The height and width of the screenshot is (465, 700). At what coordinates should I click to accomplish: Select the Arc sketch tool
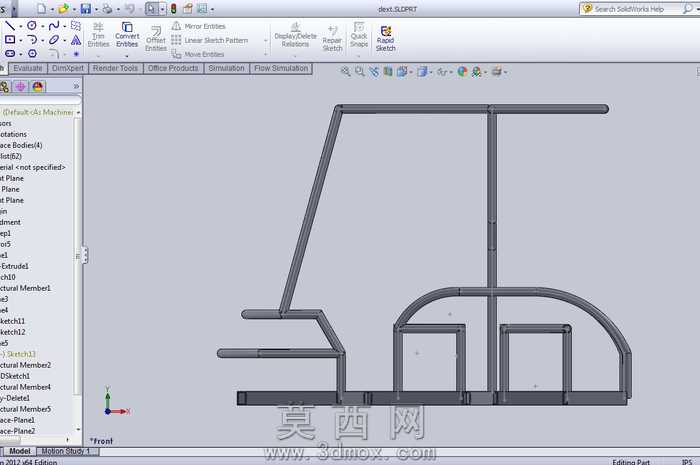[32, 40]
